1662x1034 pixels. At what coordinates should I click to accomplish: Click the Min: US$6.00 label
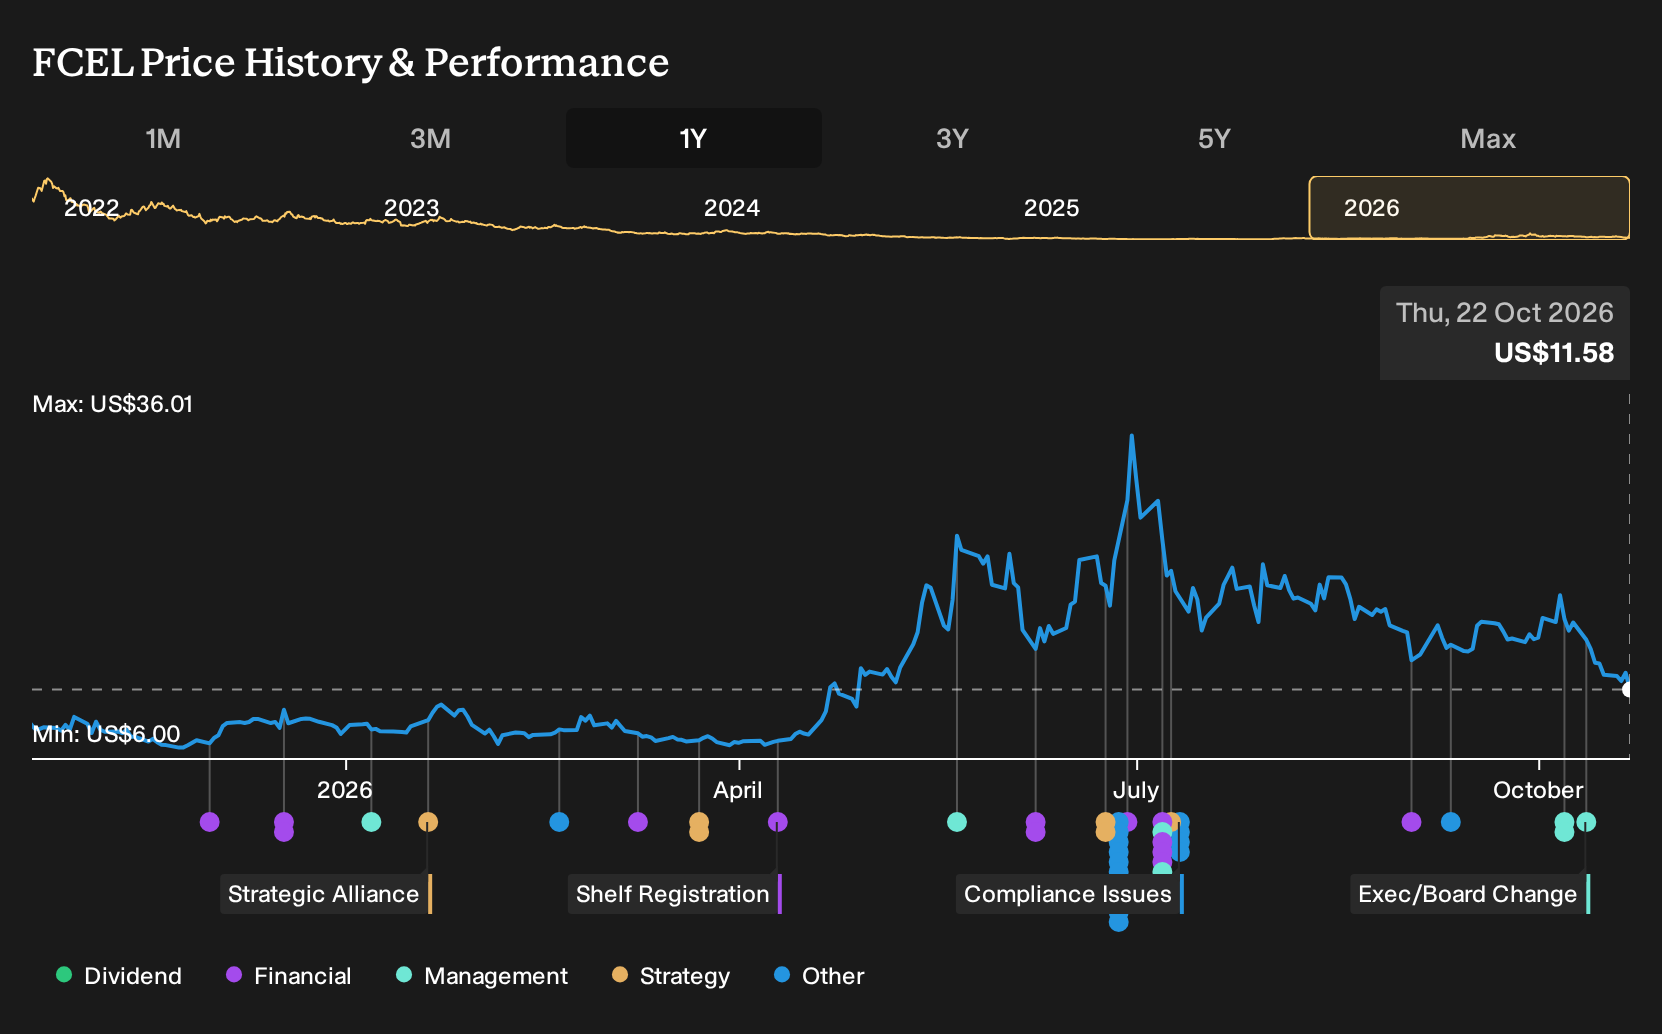point(106,734)
